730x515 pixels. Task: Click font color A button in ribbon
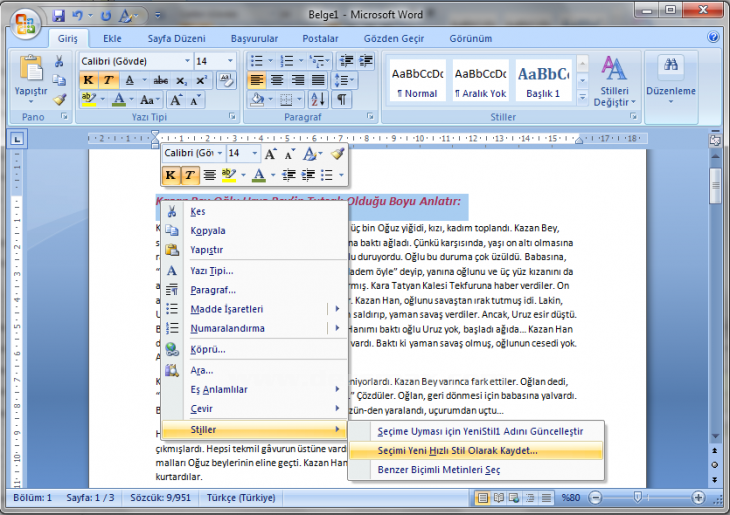pos(119,100)
